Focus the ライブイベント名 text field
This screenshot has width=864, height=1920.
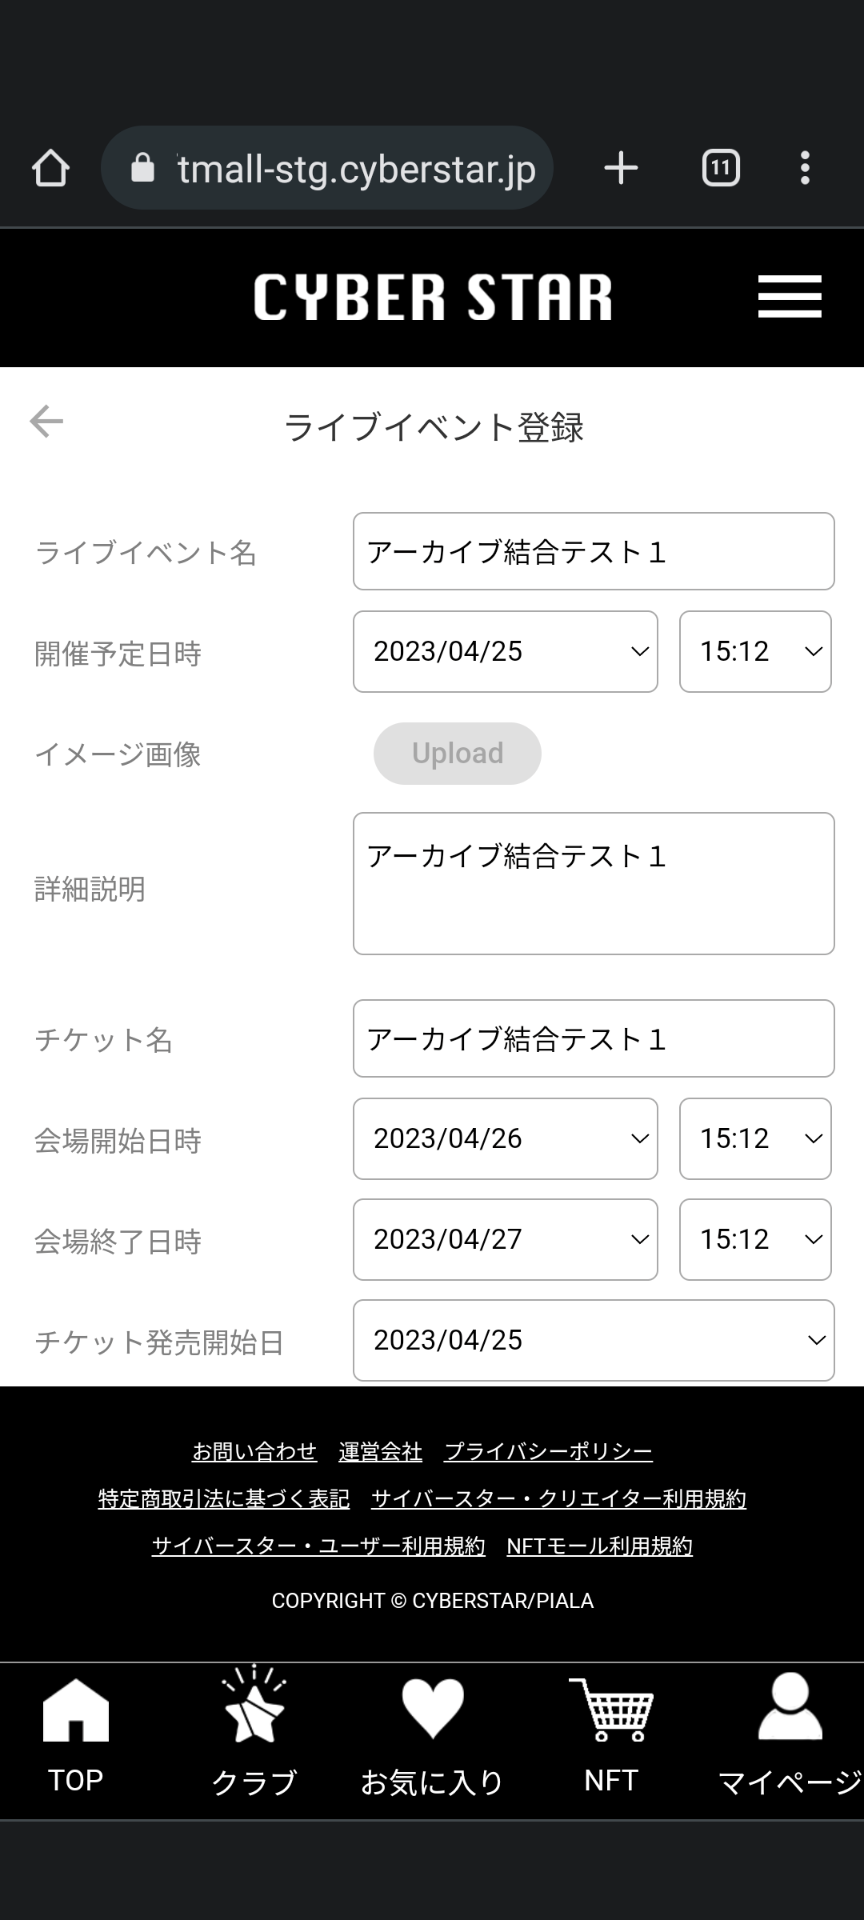(593, 552)
